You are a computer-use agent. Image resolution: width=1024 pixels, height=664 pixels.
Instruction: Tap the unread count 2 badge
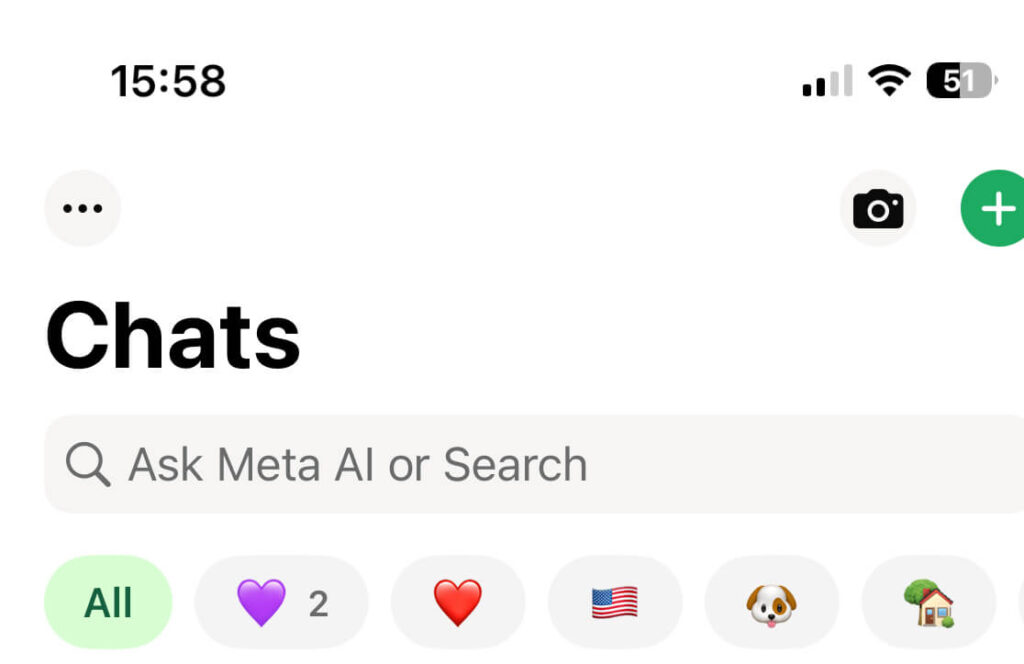tap(318, 603)
